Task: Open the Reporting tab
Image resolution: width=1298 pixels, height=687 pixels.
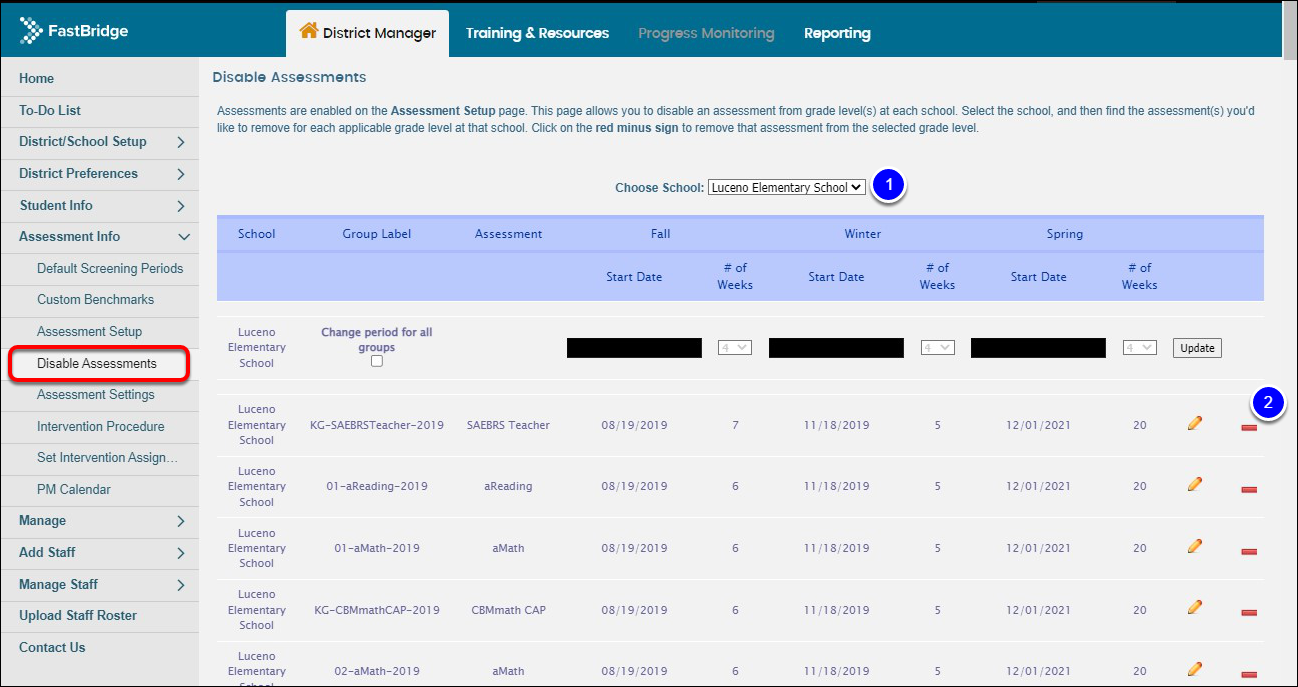Action: pyautogui.click(x=837, y=33)
